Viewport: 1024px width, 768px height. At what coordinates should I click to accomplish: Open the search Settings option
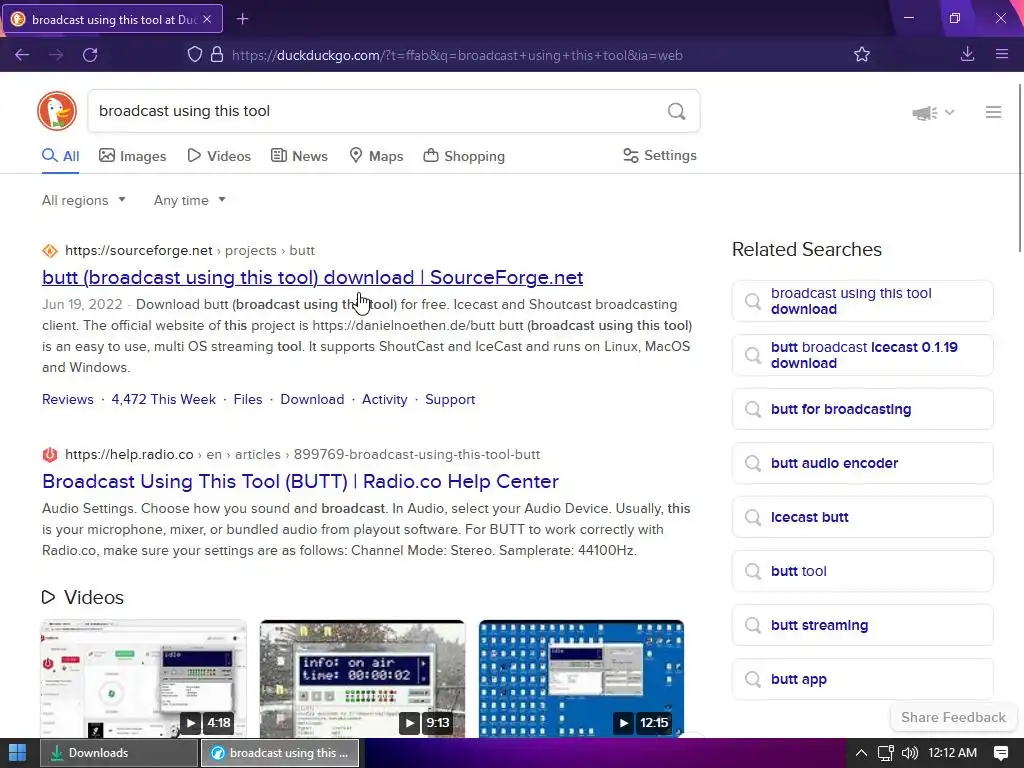(660, 155)
